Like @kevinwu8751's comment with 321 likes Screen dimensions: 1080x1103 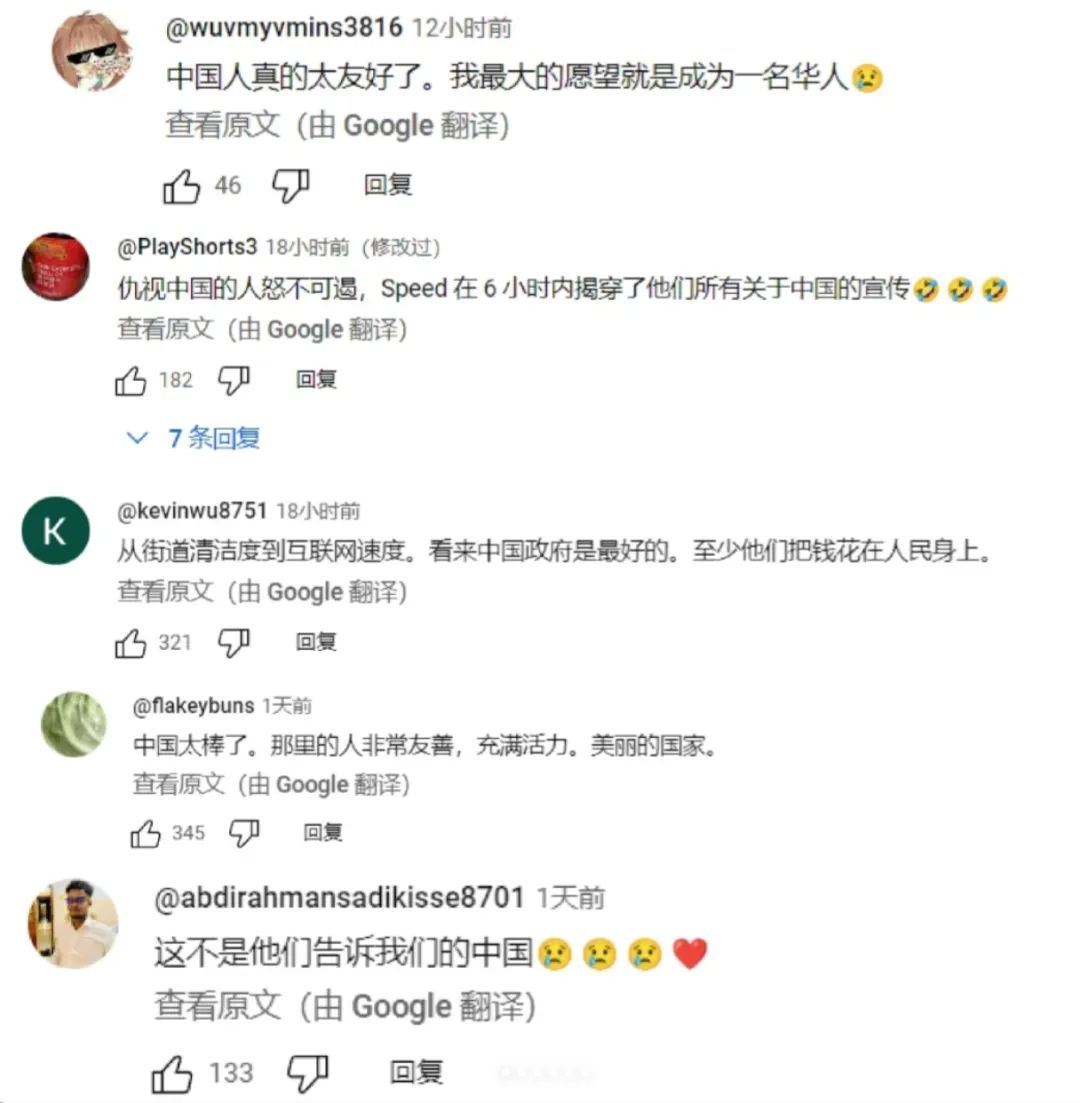point(131,643)
